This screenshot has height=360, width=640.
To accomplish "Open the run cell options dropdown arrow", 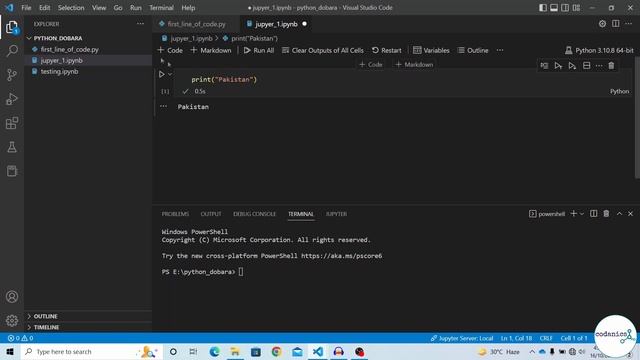I will [170, 74].
